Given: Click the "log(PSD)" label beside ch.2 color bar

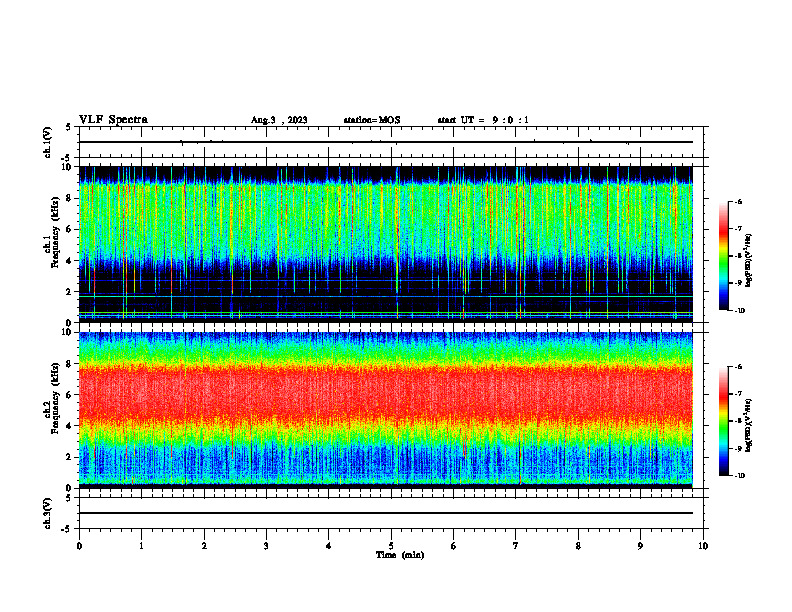Looking at the screenshot, I should point(748,425).
